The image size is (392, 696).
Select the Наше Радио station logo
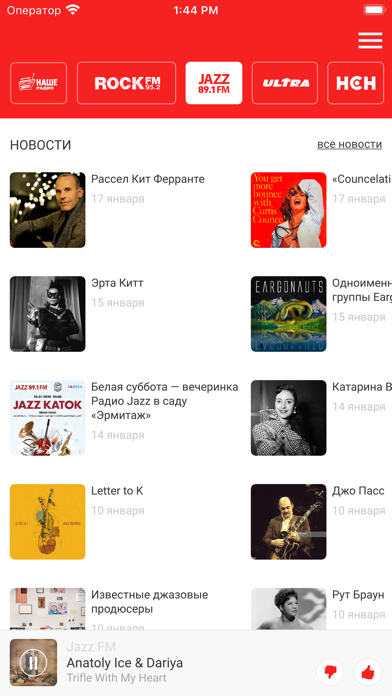[39, 83]
